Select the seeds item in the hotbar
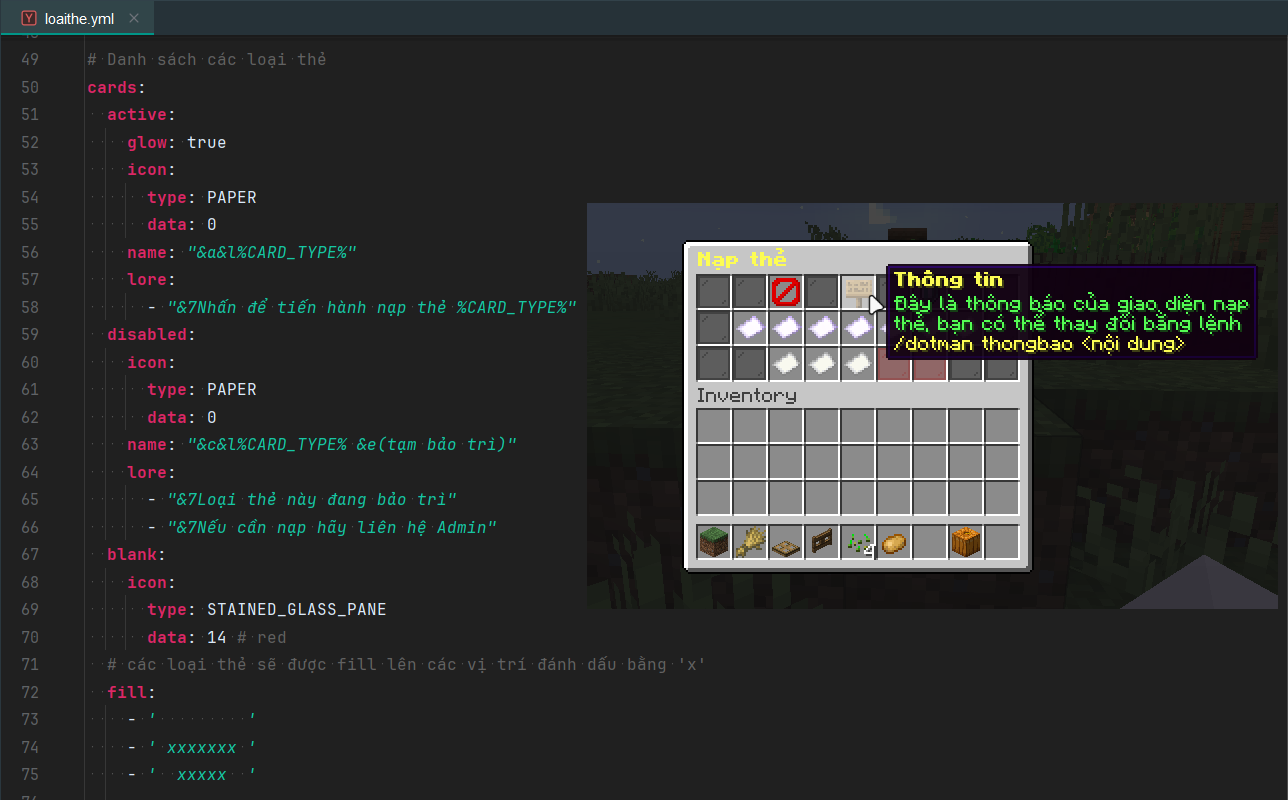The image size is (1288, 800). 855,543
